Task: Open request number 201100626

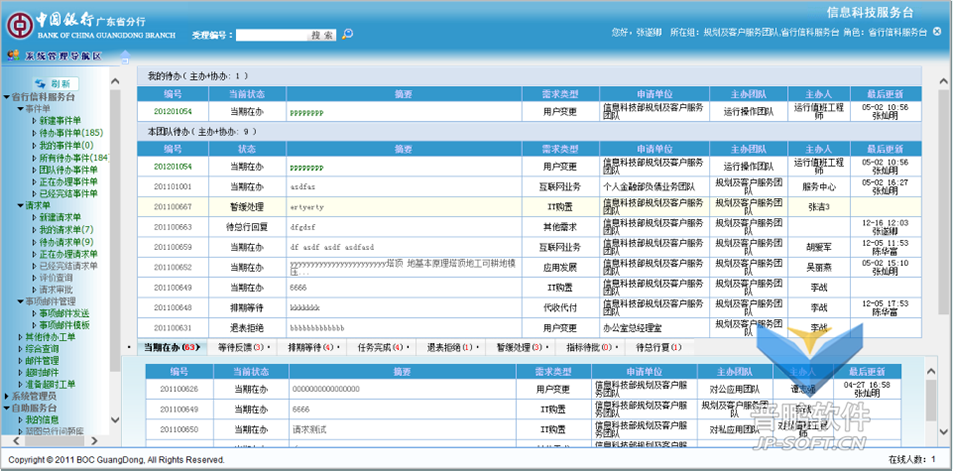Action: coord(179,389)
